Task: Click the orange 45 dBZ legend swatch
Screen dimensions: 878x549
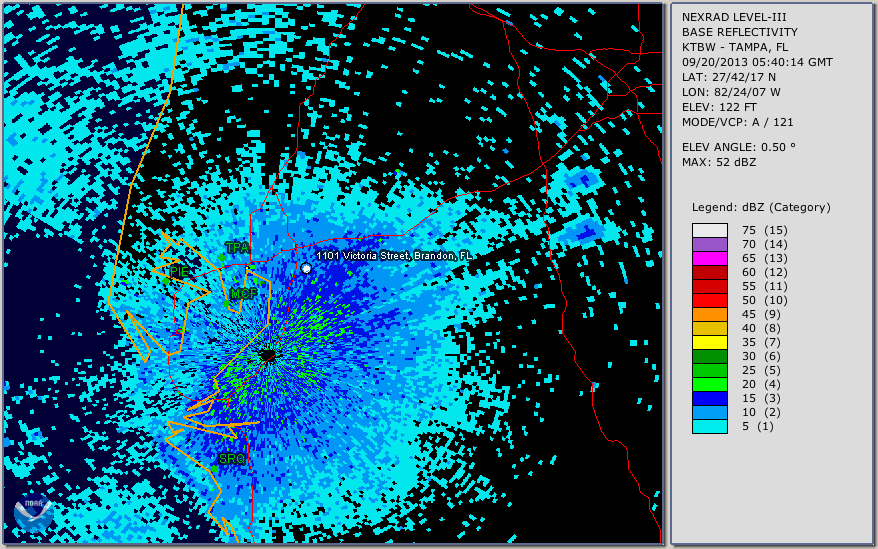Action: (x=709, y=314)
